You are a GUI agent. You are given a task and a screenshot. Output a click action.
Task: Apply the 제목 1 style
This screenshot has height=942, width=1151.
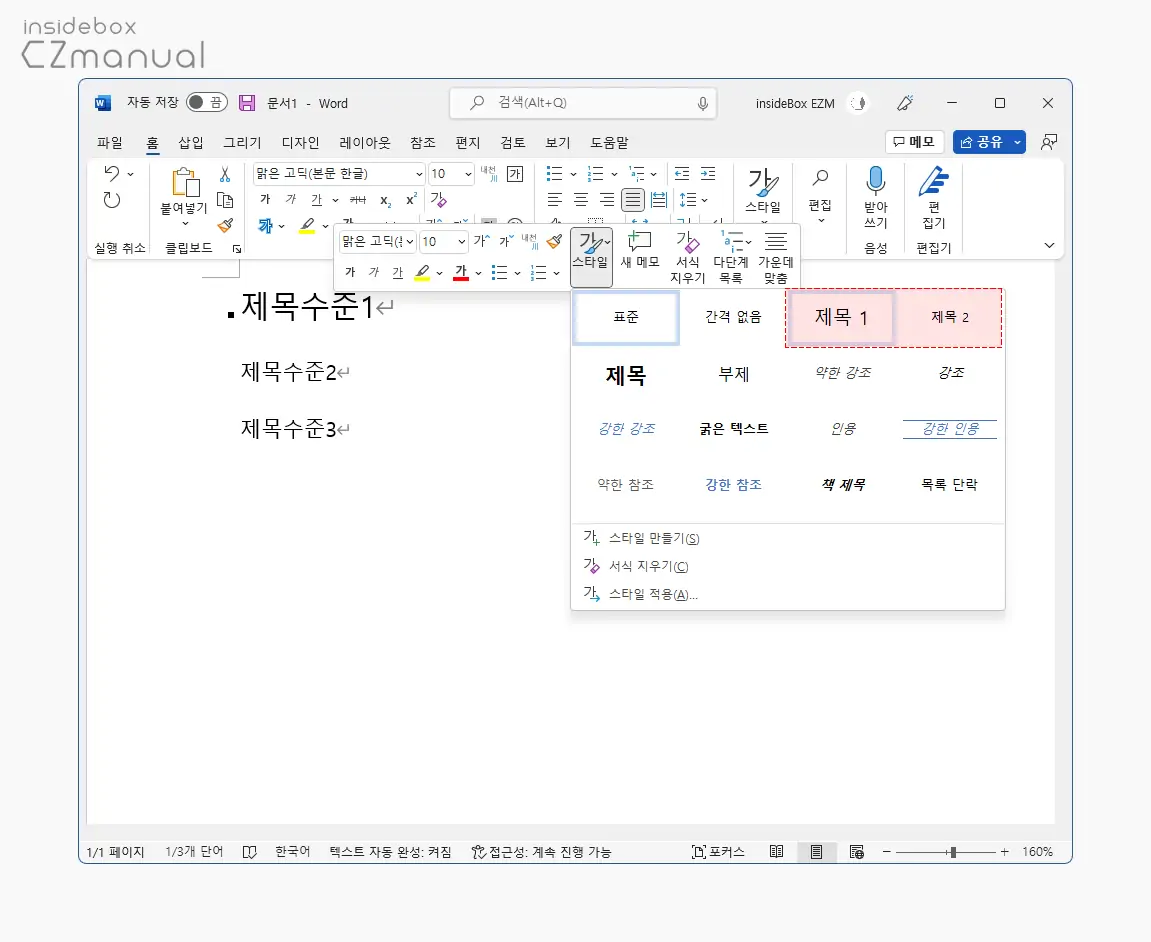coord(840,317)
